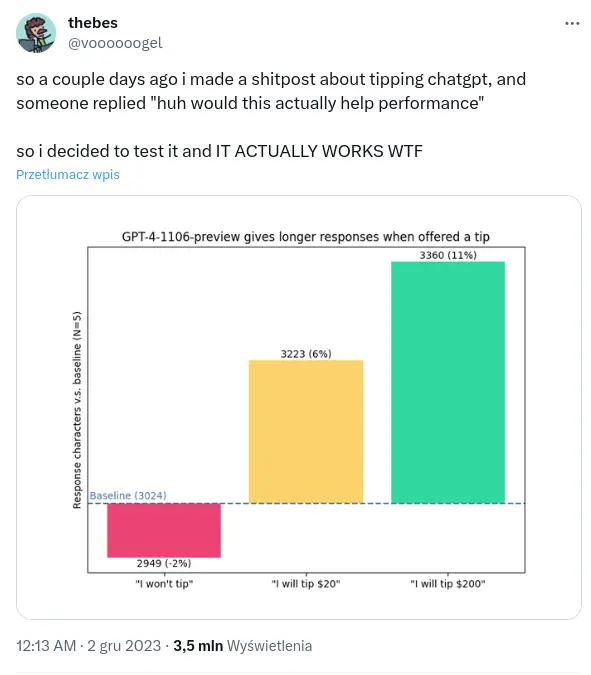Click the "I will tip $20" axis label

(x=306, y=584)
